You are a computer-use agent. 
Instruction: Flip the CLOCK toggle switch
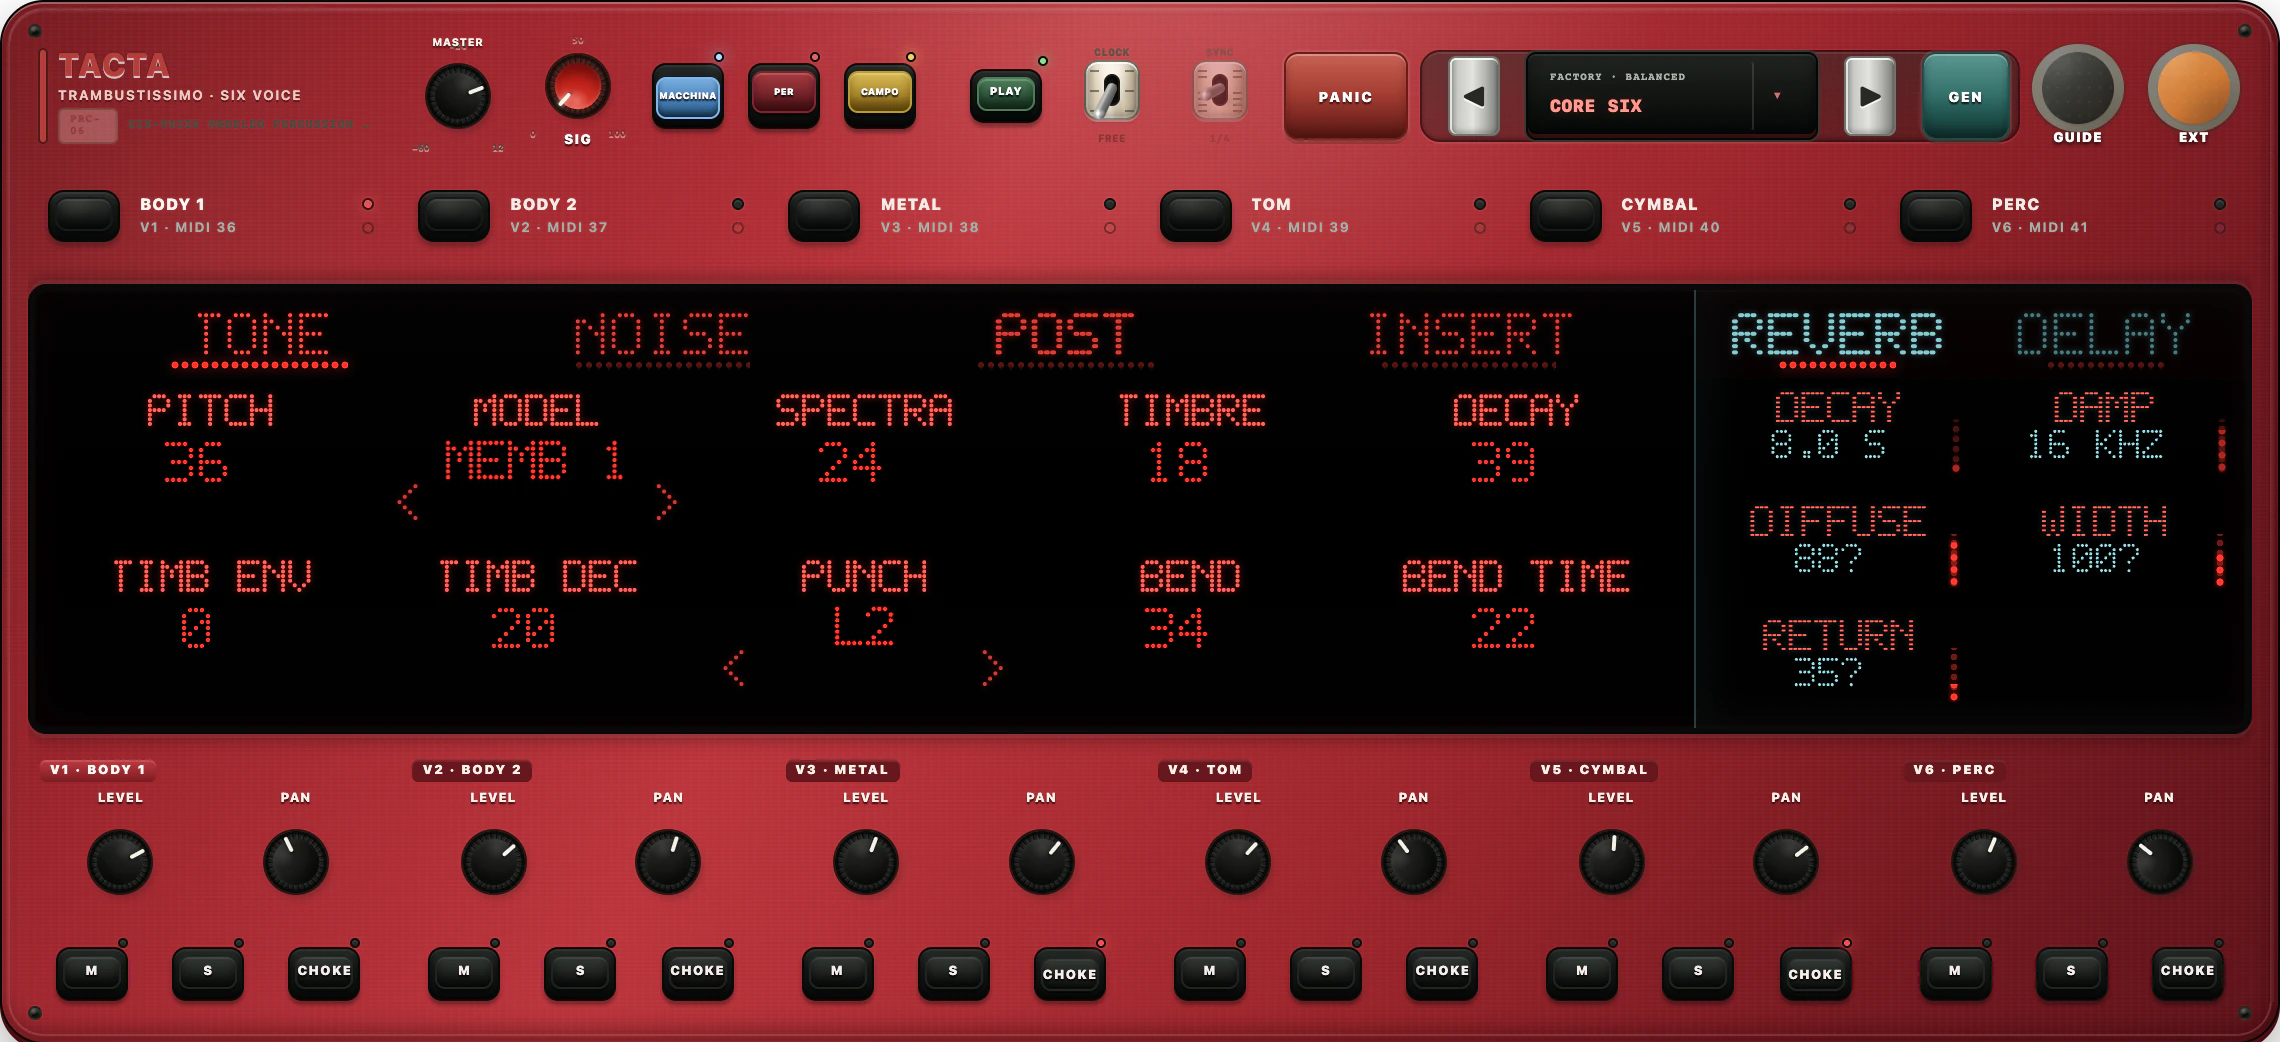coord(1111,92)
